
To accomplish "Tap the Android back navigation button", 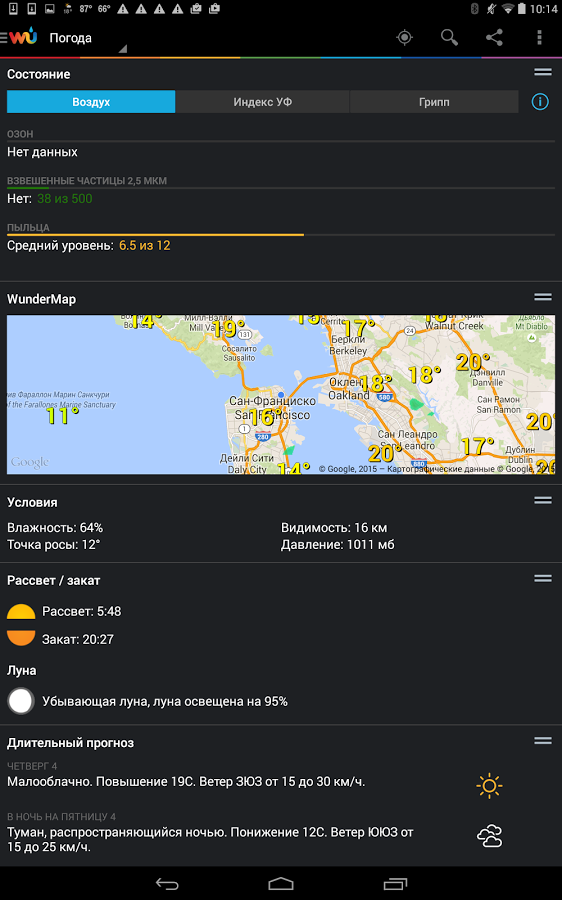I will 167,883.
